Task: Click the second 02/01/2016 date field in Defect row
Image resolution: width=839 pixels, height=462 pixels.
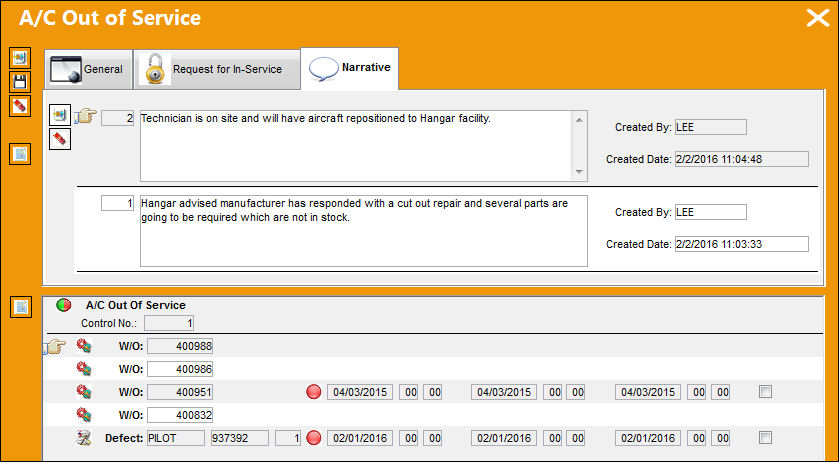Action: click(504, 438)
